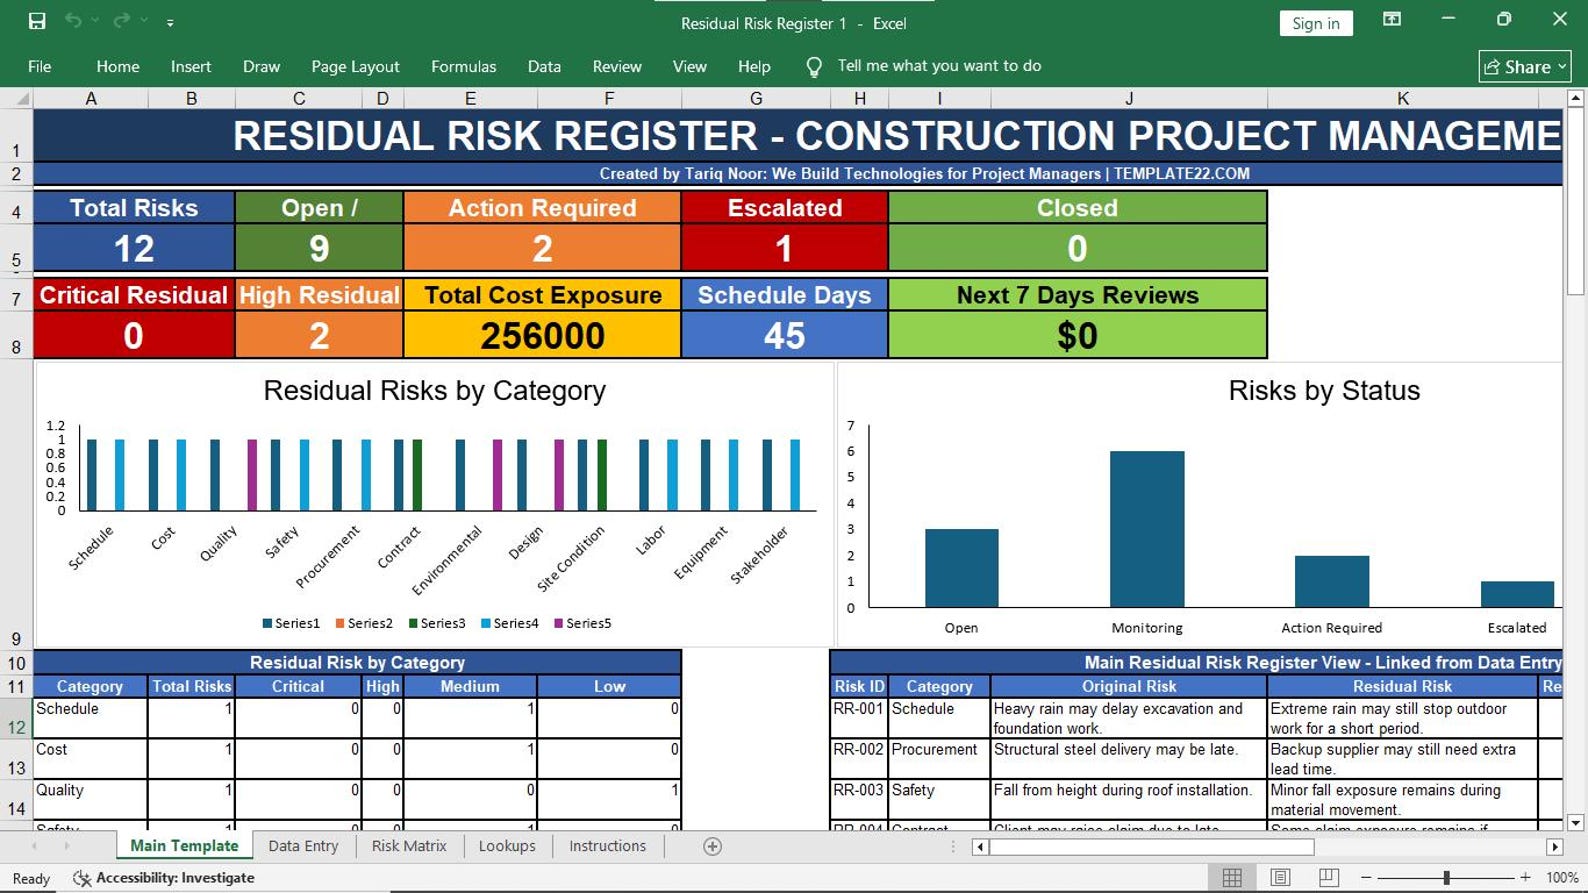This screenshot has height=893, width=1588.
Task: Click the Series3 legend entry
Action: (437, 623)
